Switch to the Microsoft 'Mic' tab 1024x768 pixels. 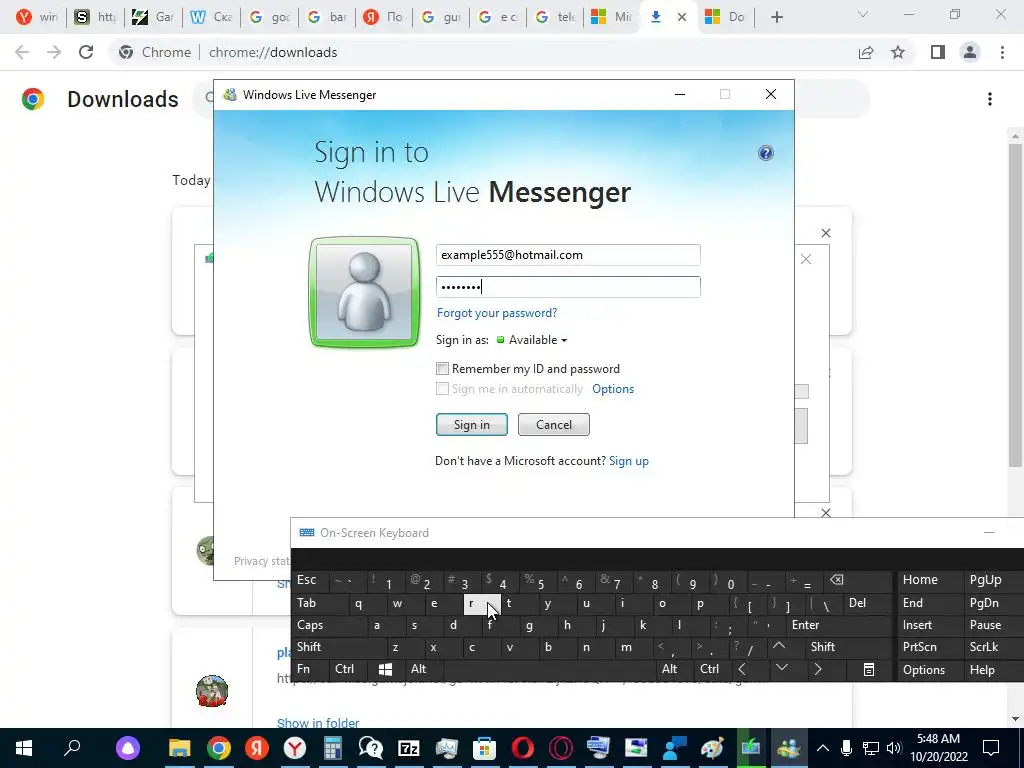611,17
